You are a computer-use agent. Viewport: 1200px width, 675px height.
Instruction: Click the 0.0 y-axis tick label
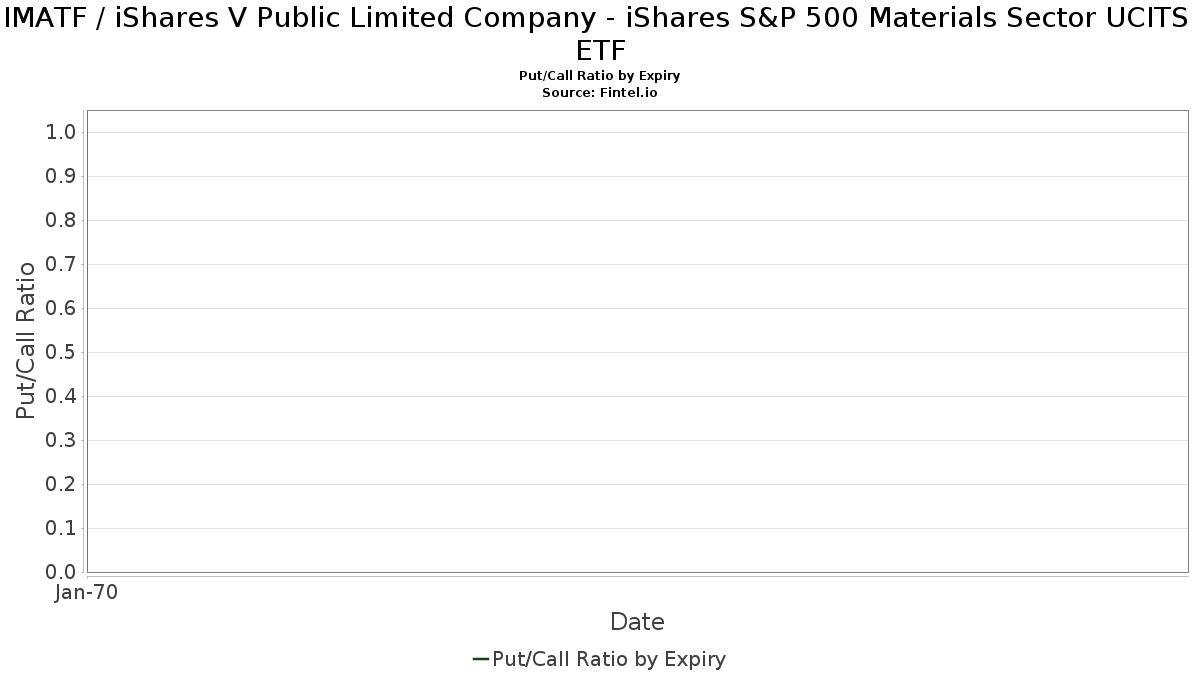(x=61, y=572)
